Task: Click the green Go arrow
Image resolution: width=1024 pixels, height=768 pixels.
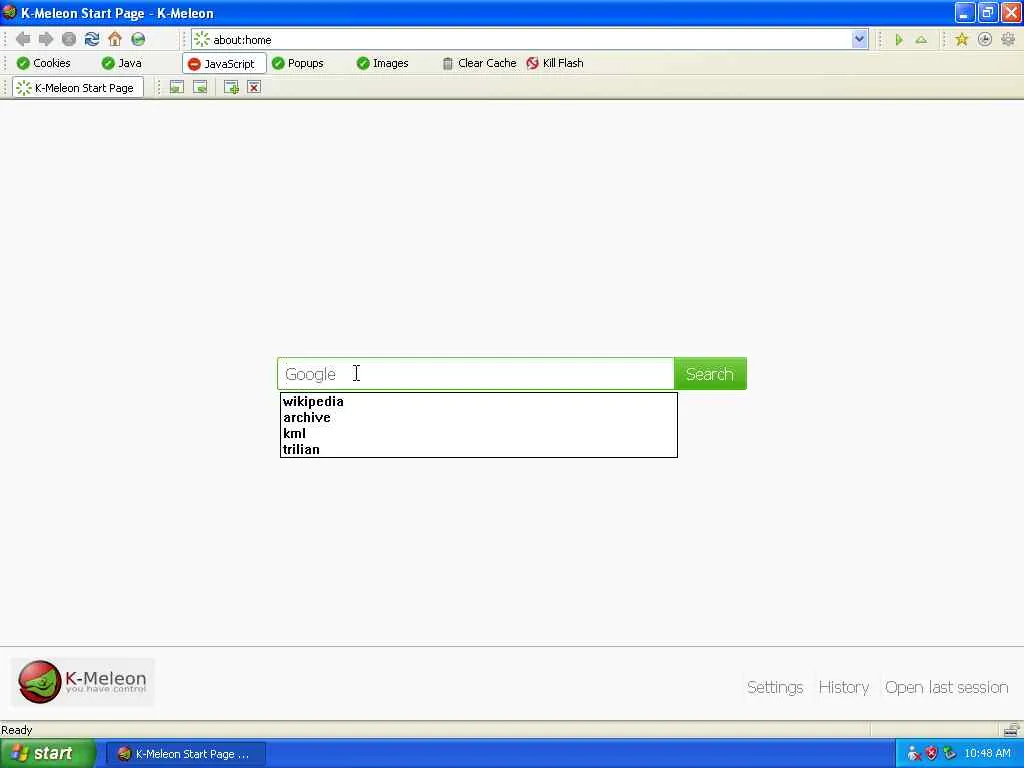Action: click(x=899, y=40)
